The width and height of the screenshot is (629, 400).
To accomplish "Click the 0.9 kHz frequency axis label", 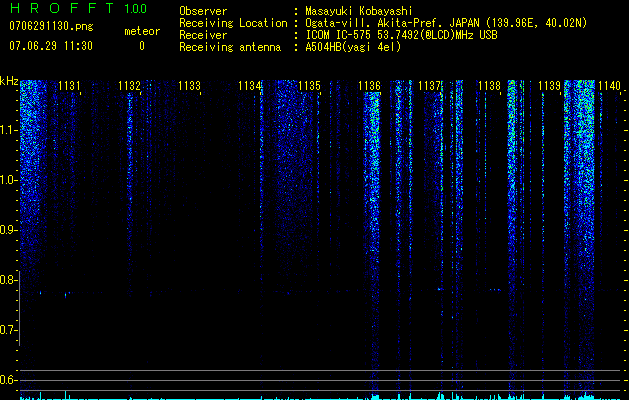I will click(x=8, y=230).
